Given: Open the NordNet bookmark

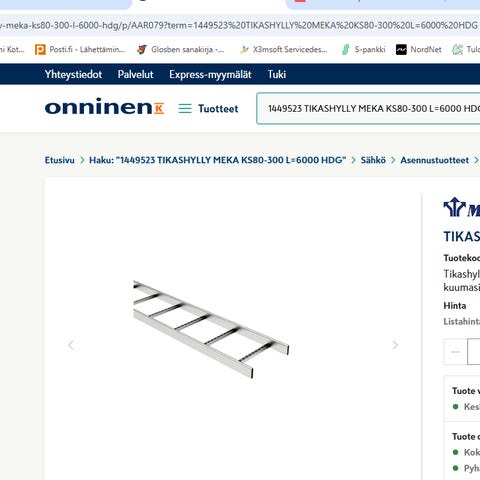Looking at the screenshot, I should (418, 50).
